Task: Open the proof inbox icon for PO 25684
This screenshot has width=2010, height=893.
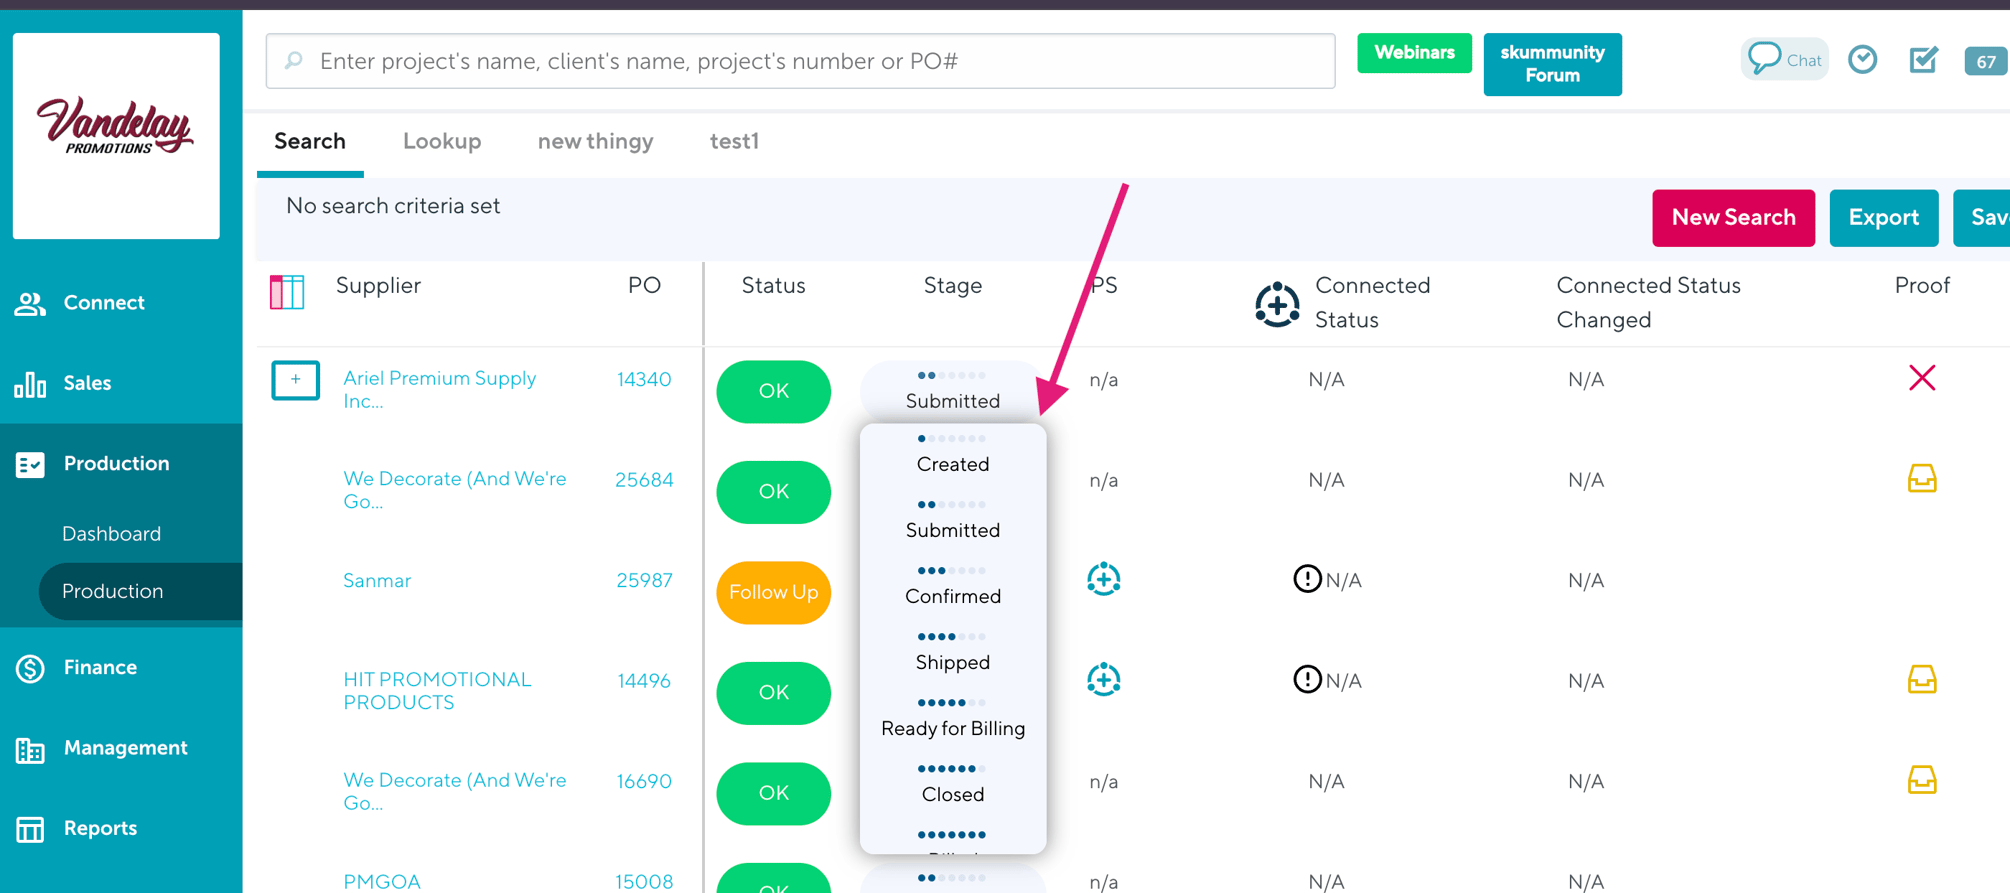Action: click(x=1922, y=479)
